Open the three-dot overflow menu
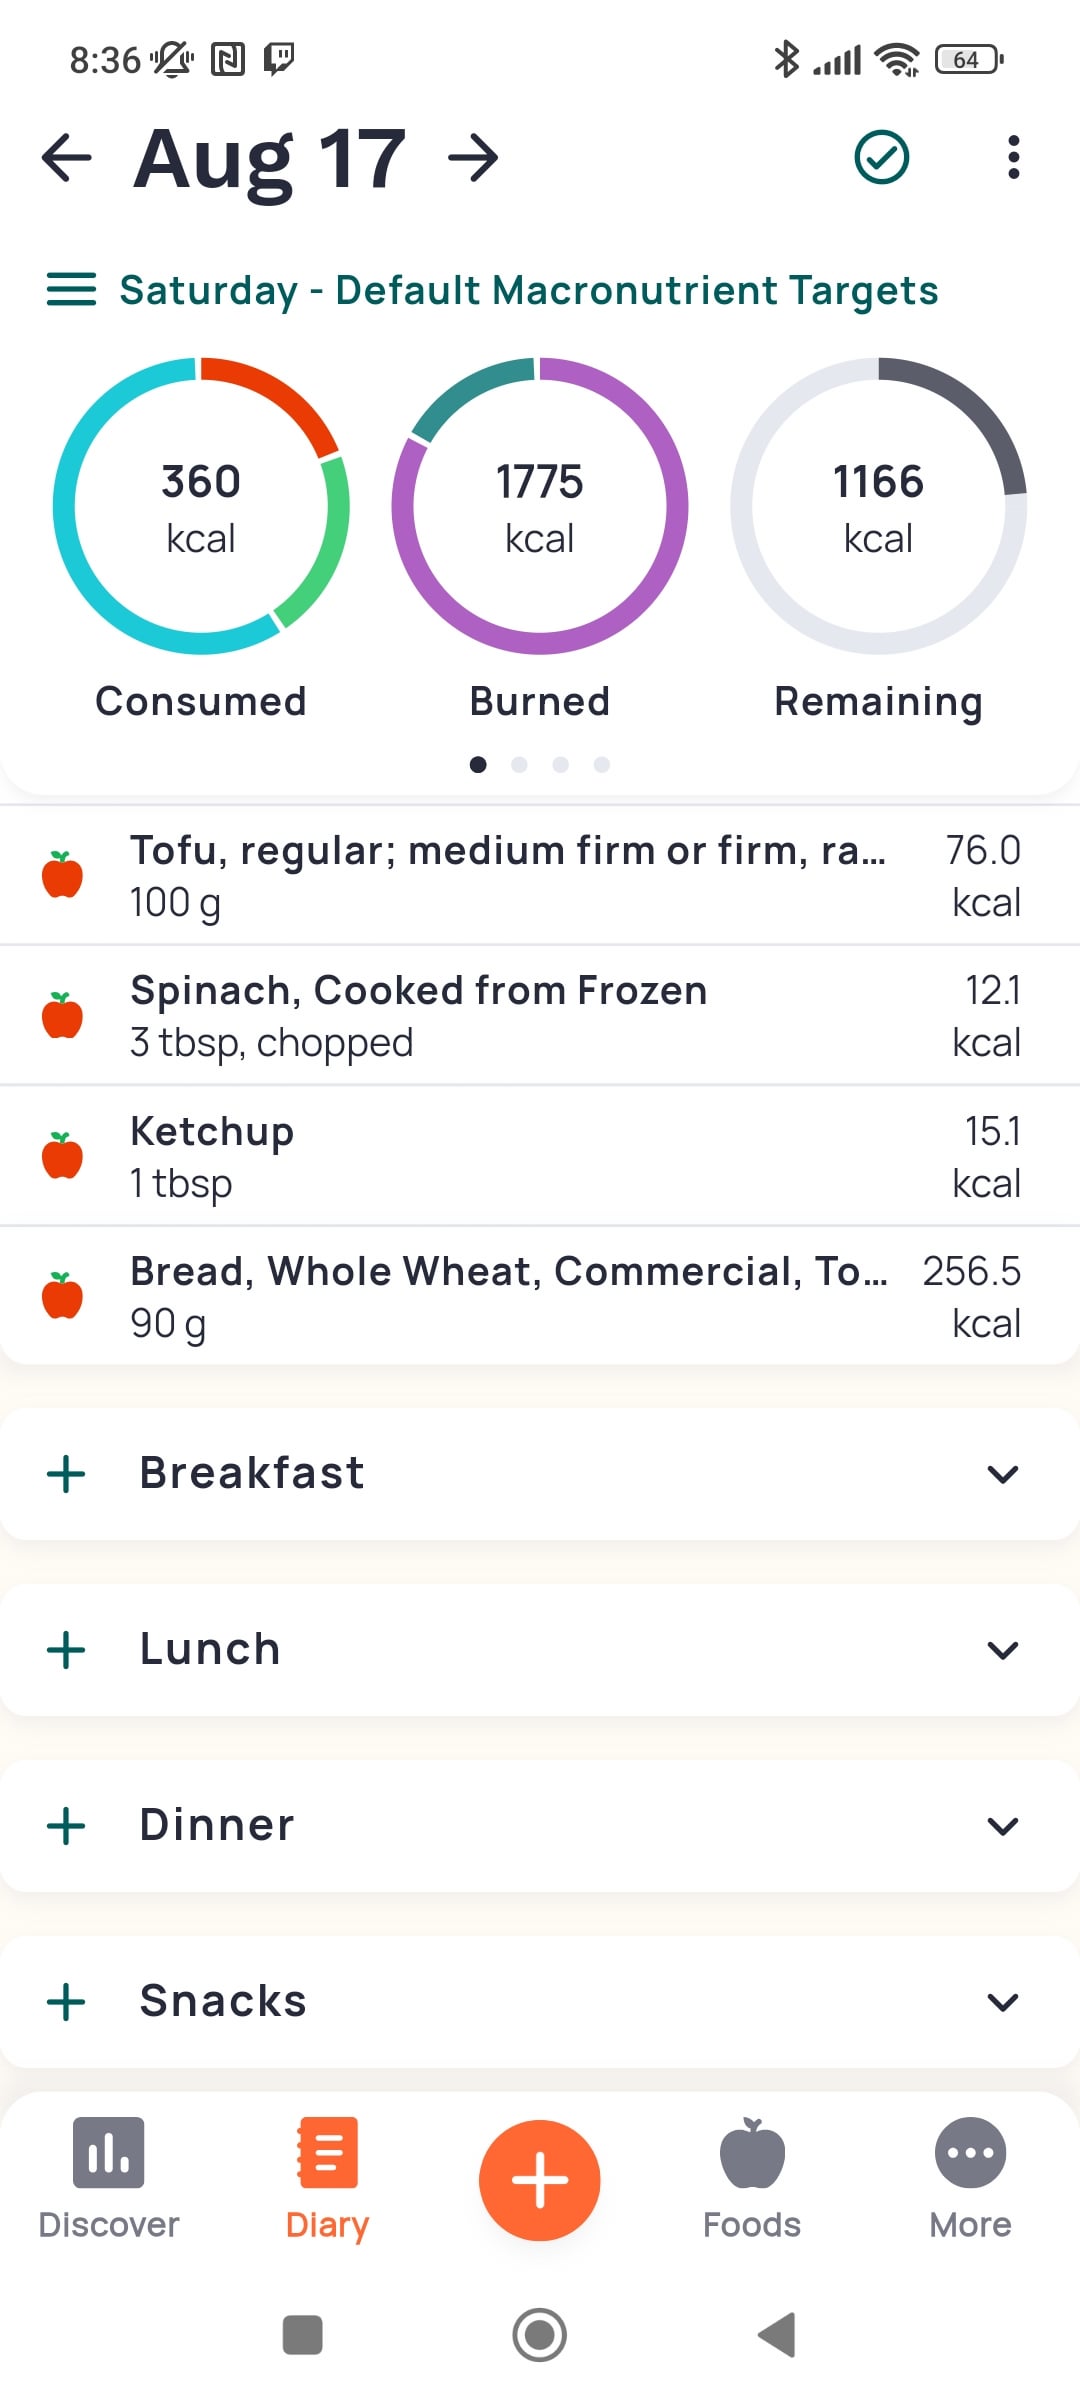This screenshot has width=1080, height=2400. pyautogui.click(x=1013, y=158)
